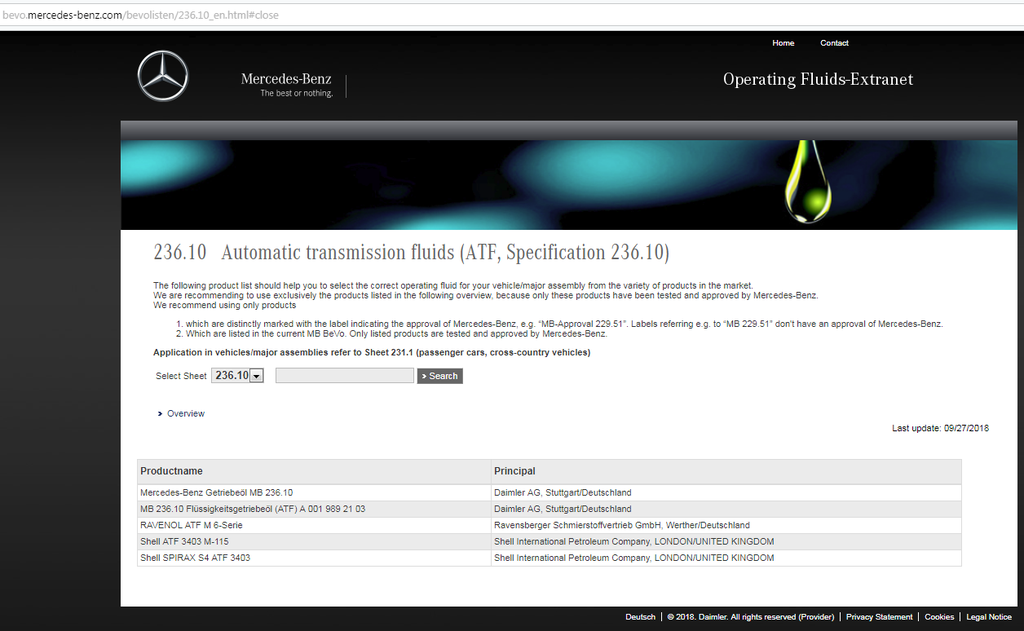
Task: Open the Overview link
Action: pos(185,413)
